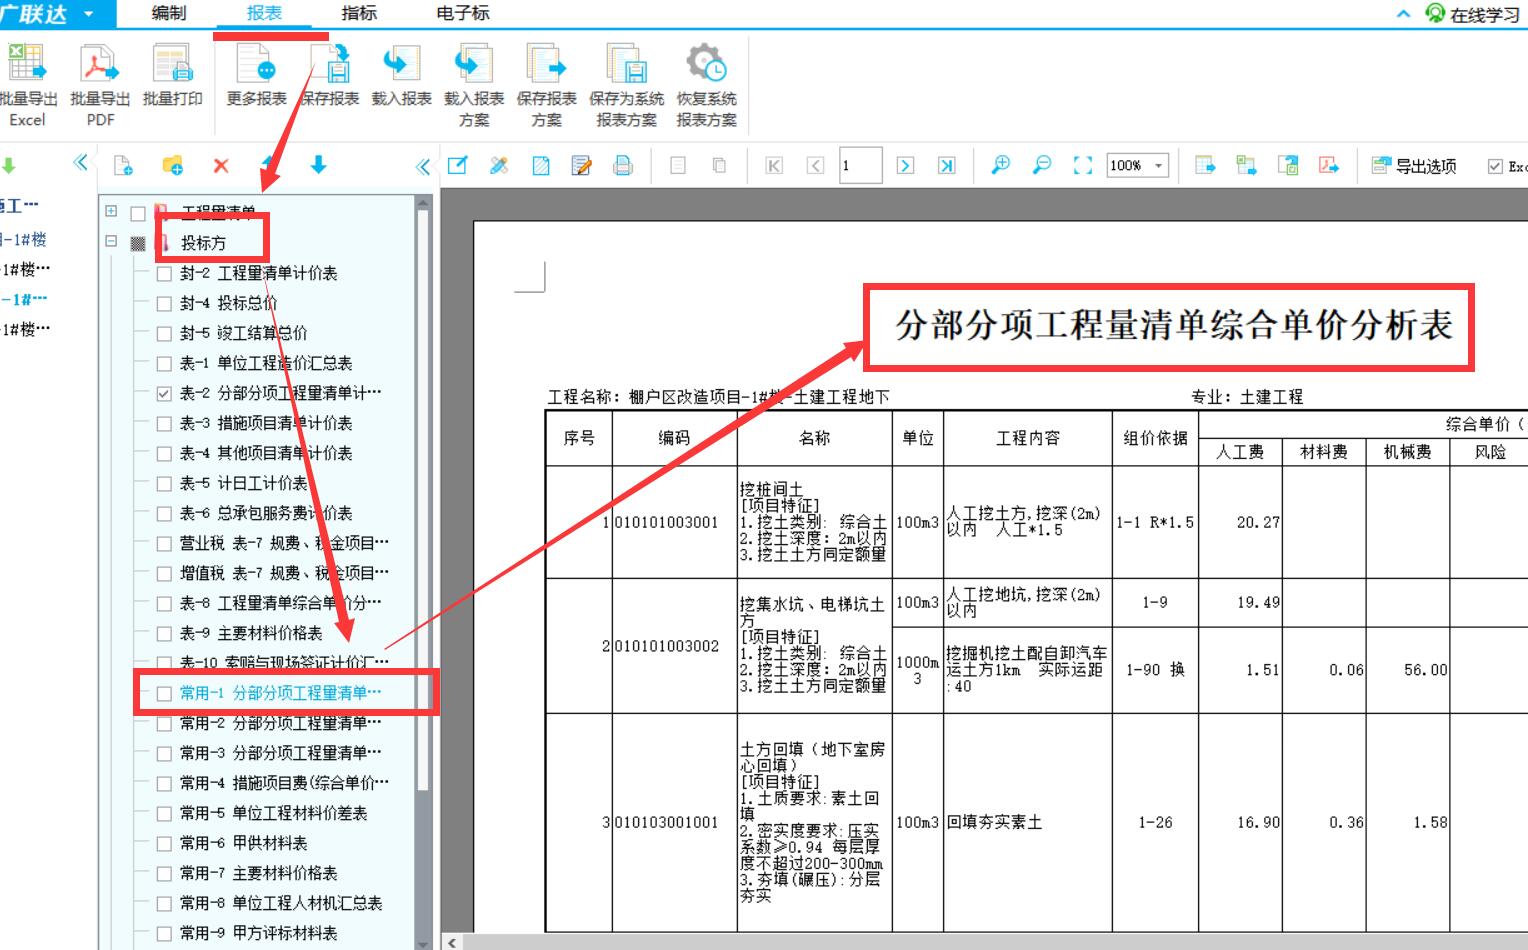The height and width of the screenshot is (950, 1528).
Task: Open the 广联达 logo dropdown arrow
Action: click(x=89, y=14)
